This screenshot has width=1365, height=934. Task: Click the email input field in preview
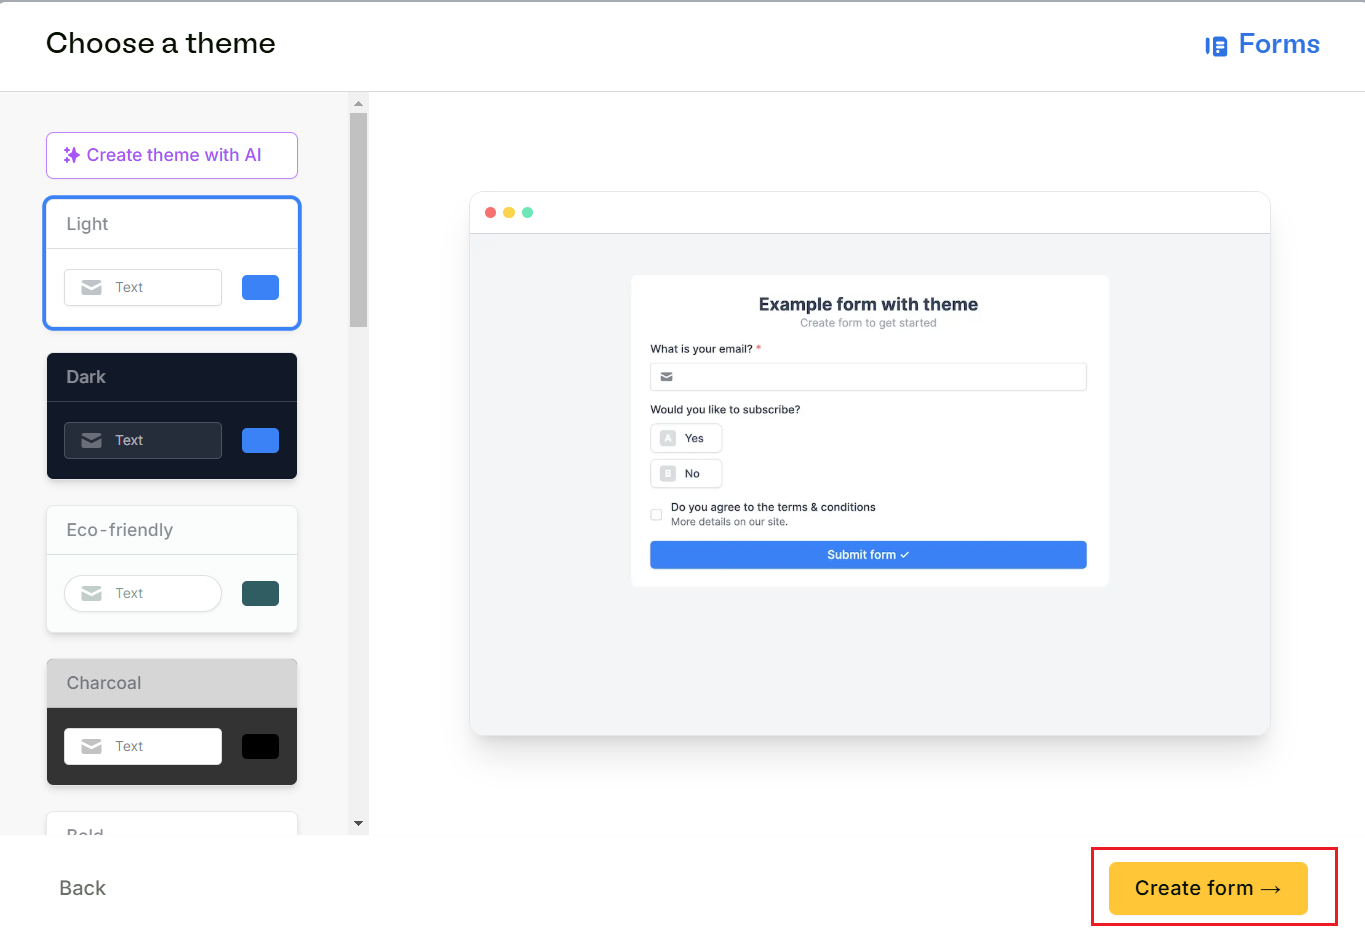(x=868, y=377)
